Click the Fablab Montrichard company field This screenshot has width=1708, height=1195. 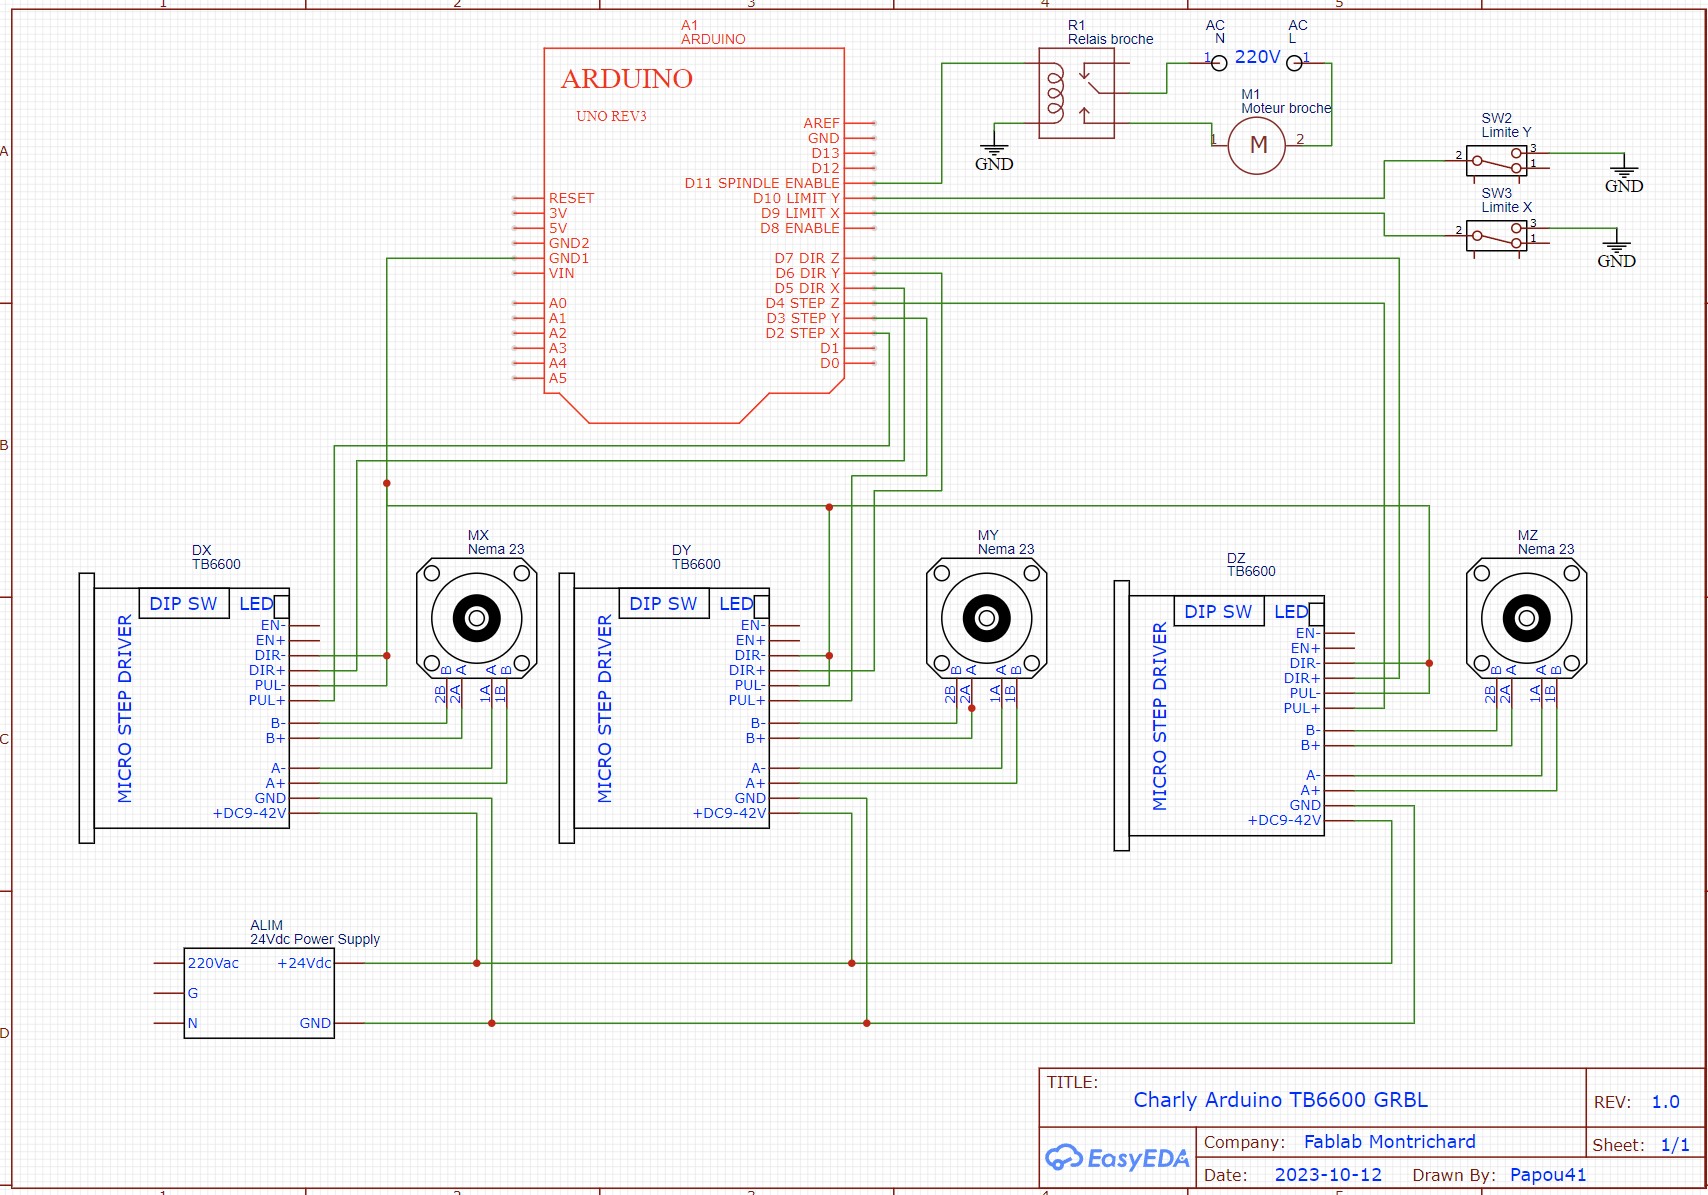click(1389, 1142)
